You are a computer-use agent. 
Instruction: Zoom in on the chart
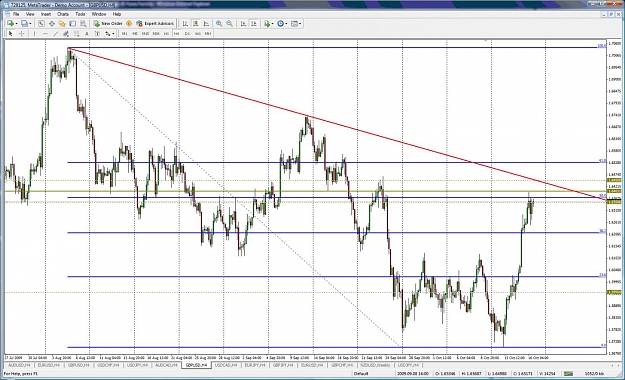[x=219, y=24]
